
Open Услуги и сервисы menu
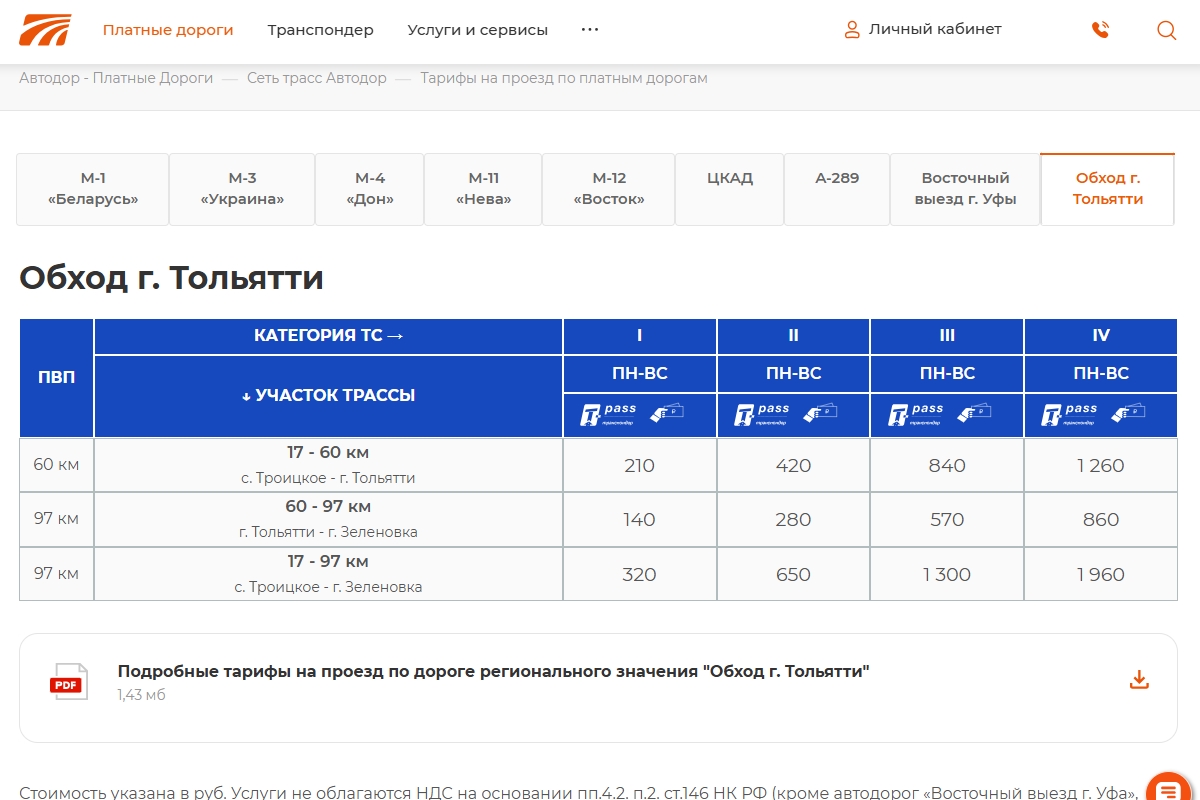(478, 30)
